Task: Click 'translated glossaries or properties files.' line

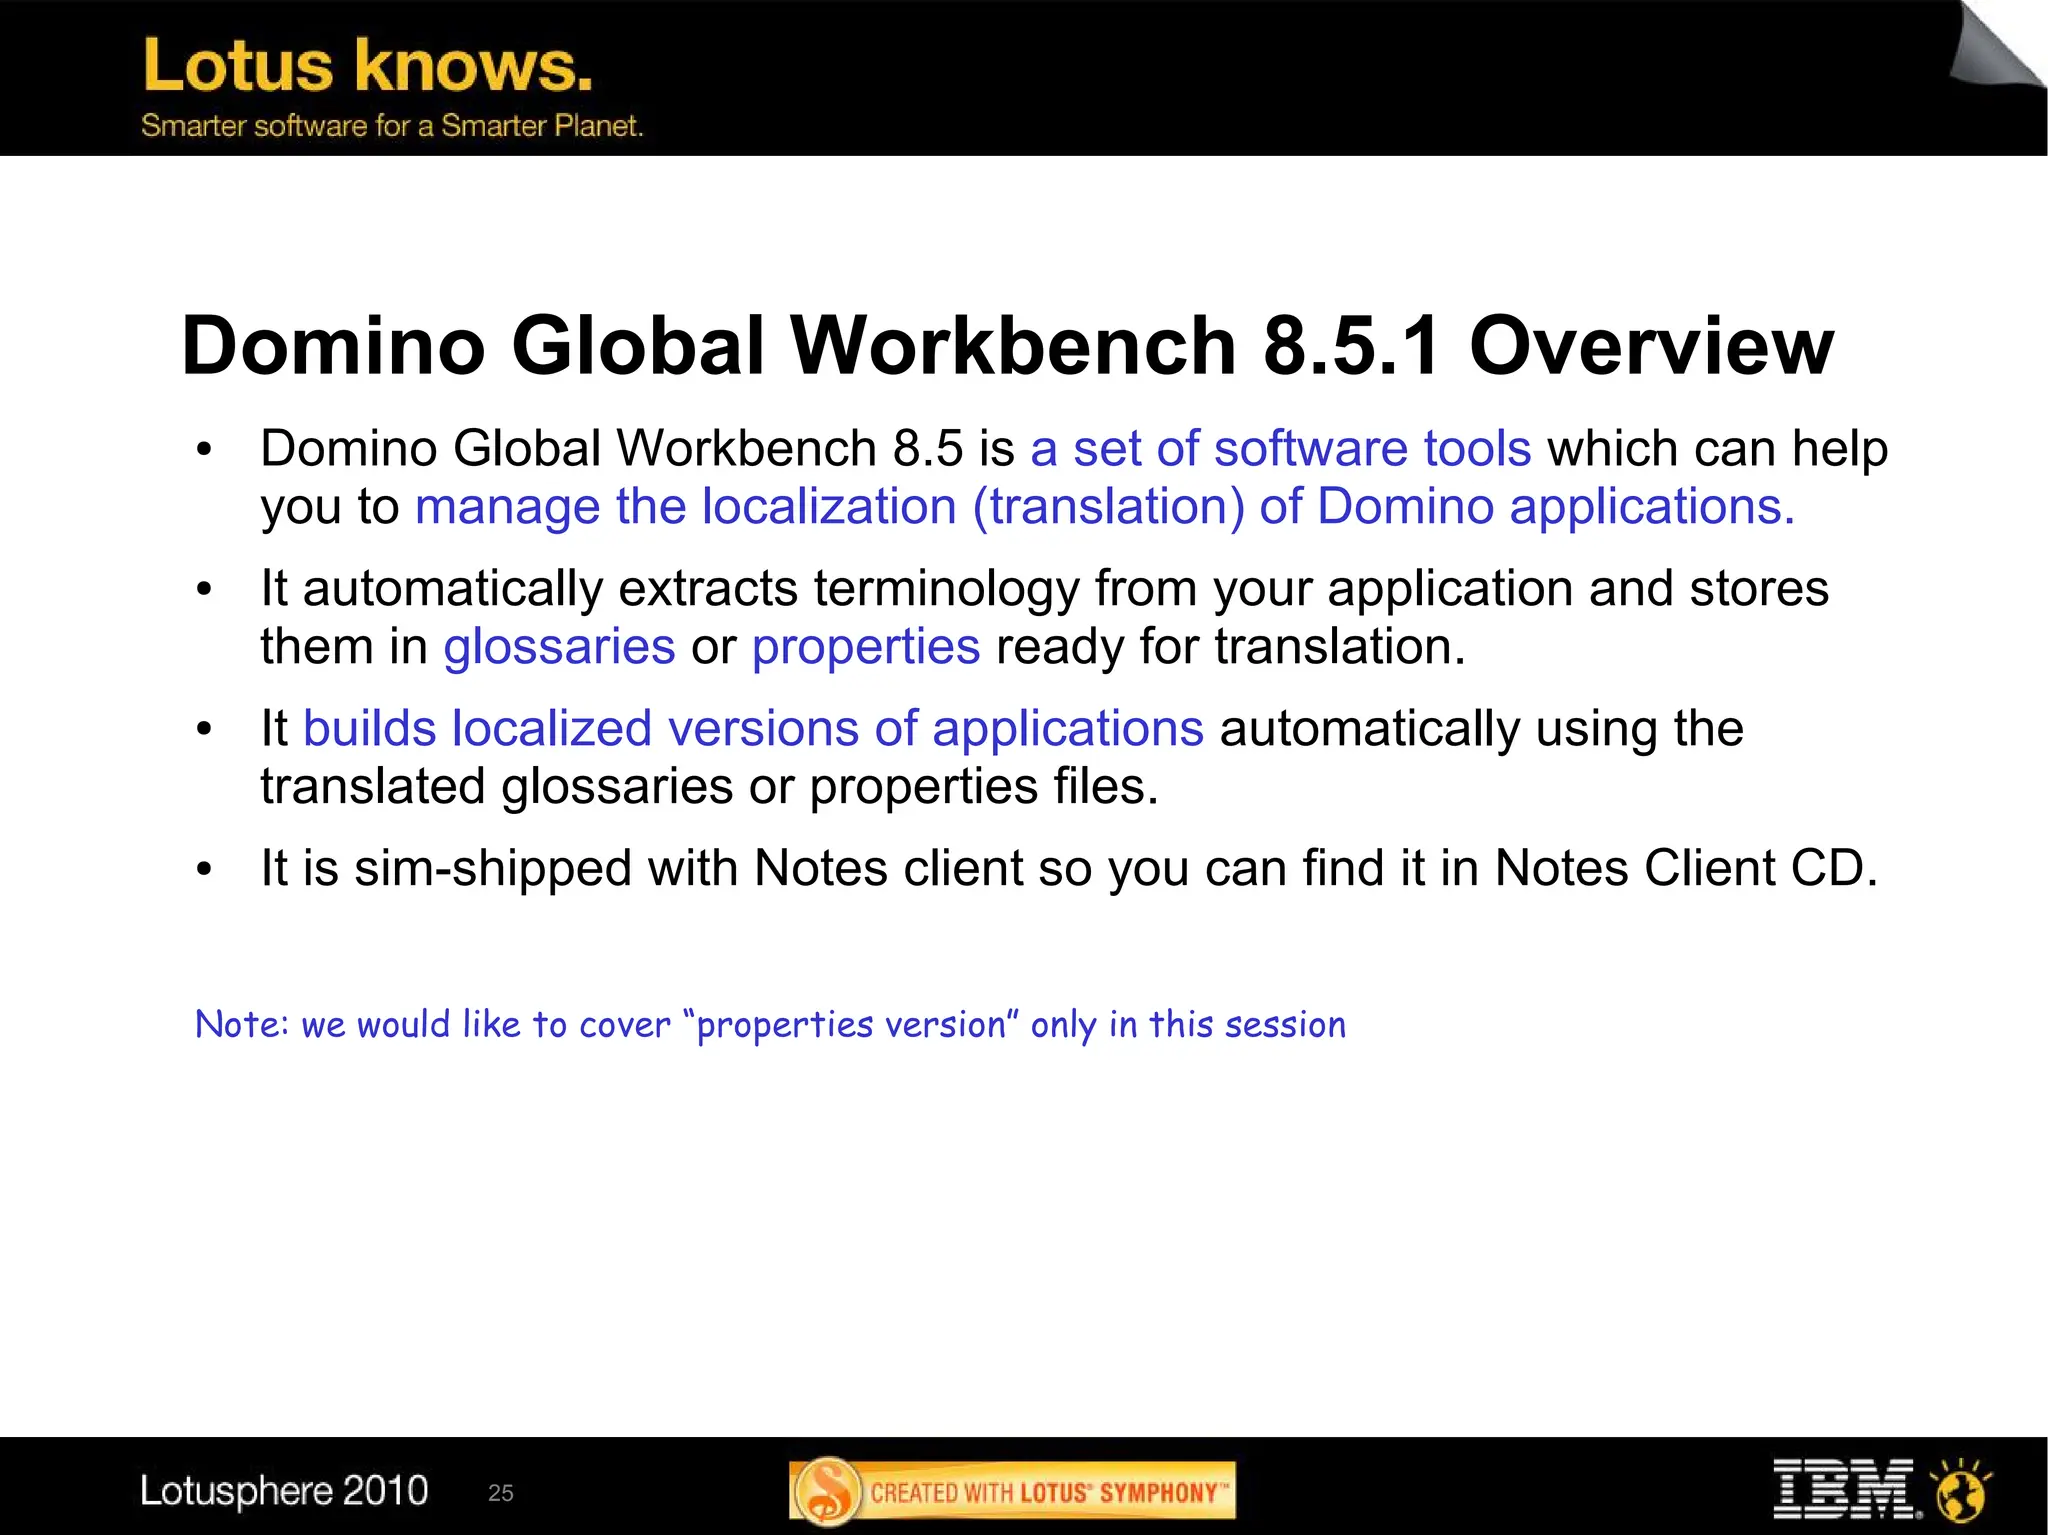Action: click(710, 786)
